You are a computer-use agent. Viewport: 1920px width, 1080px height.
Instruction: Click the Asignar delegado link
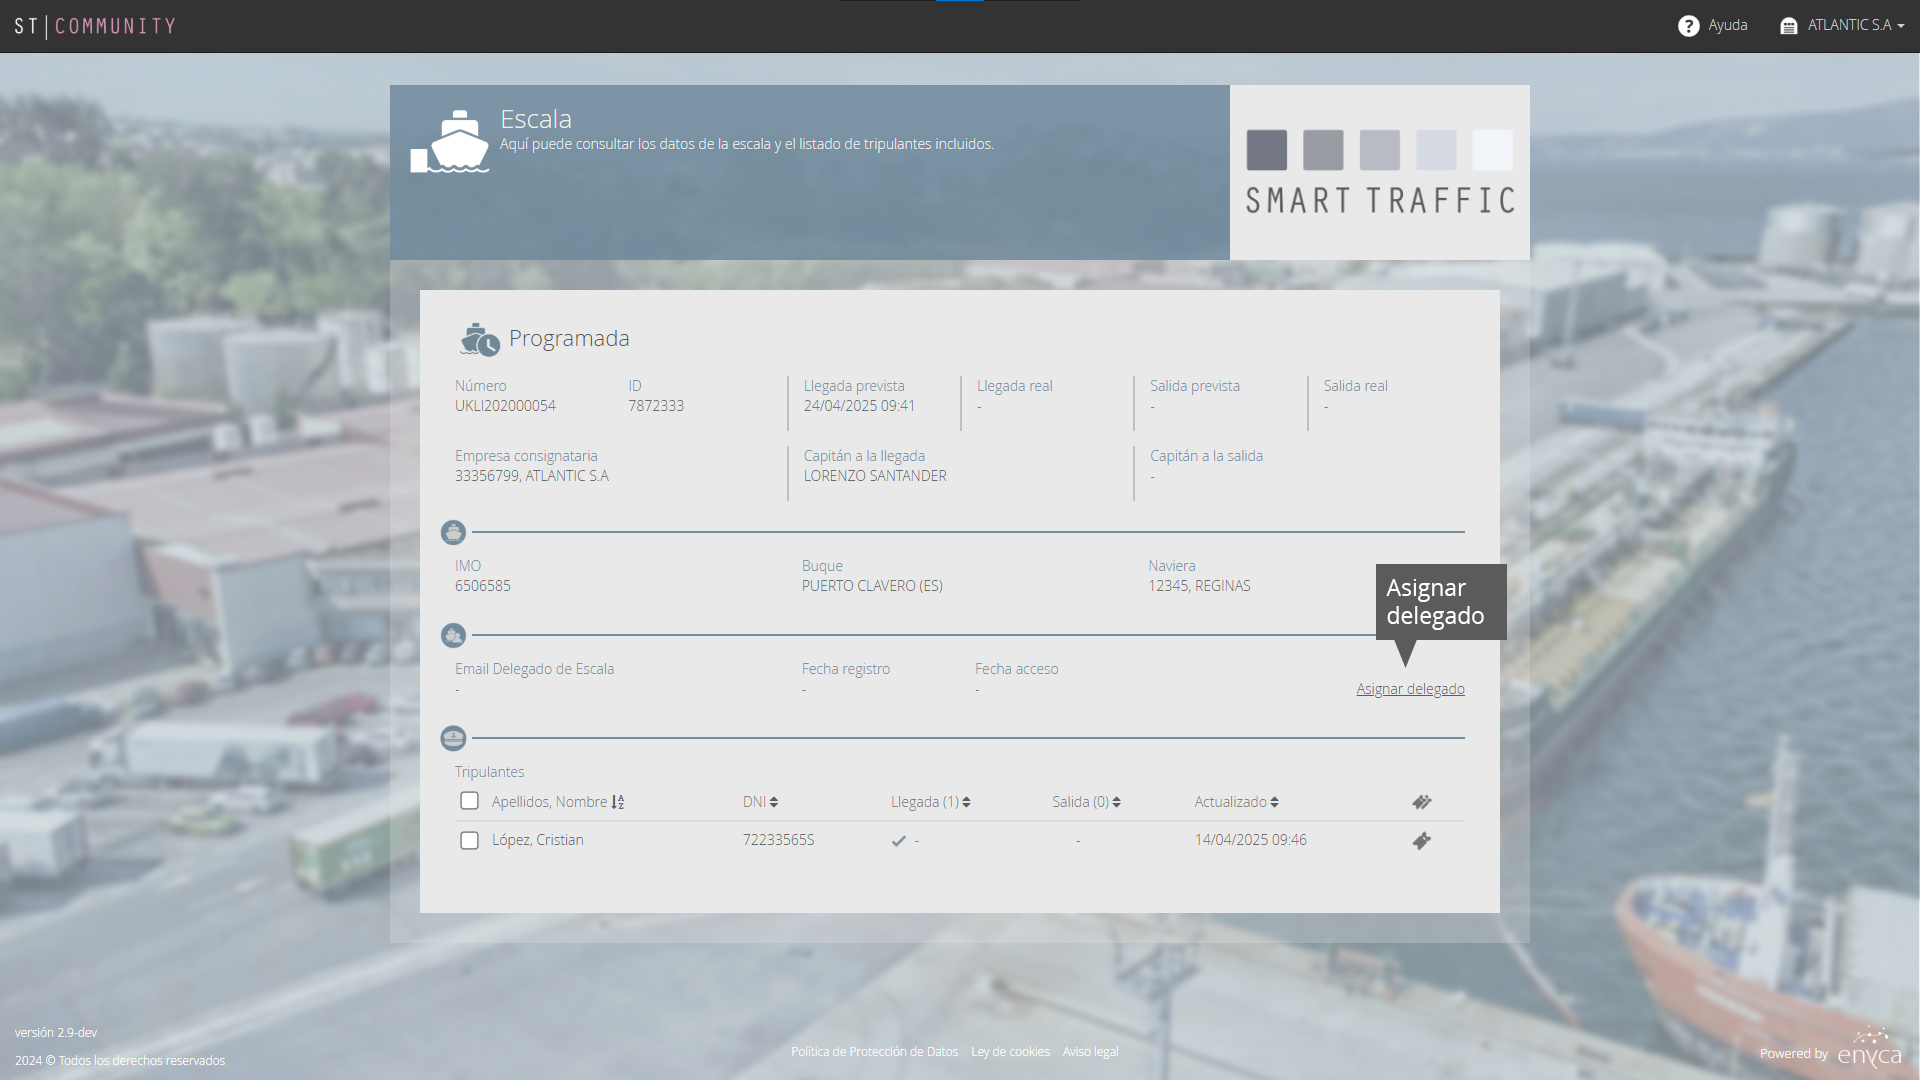click(x=1410, y=689)
